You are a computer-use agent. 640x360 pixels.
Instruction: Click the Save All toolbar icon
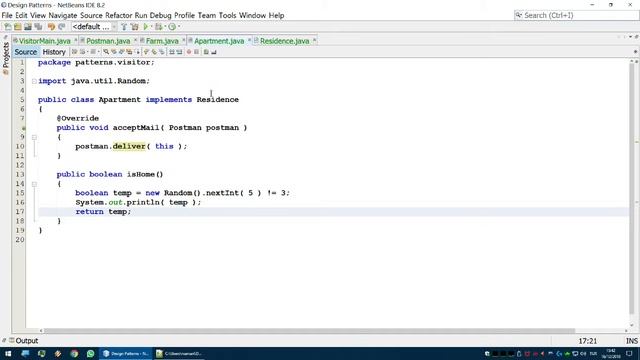38,27
